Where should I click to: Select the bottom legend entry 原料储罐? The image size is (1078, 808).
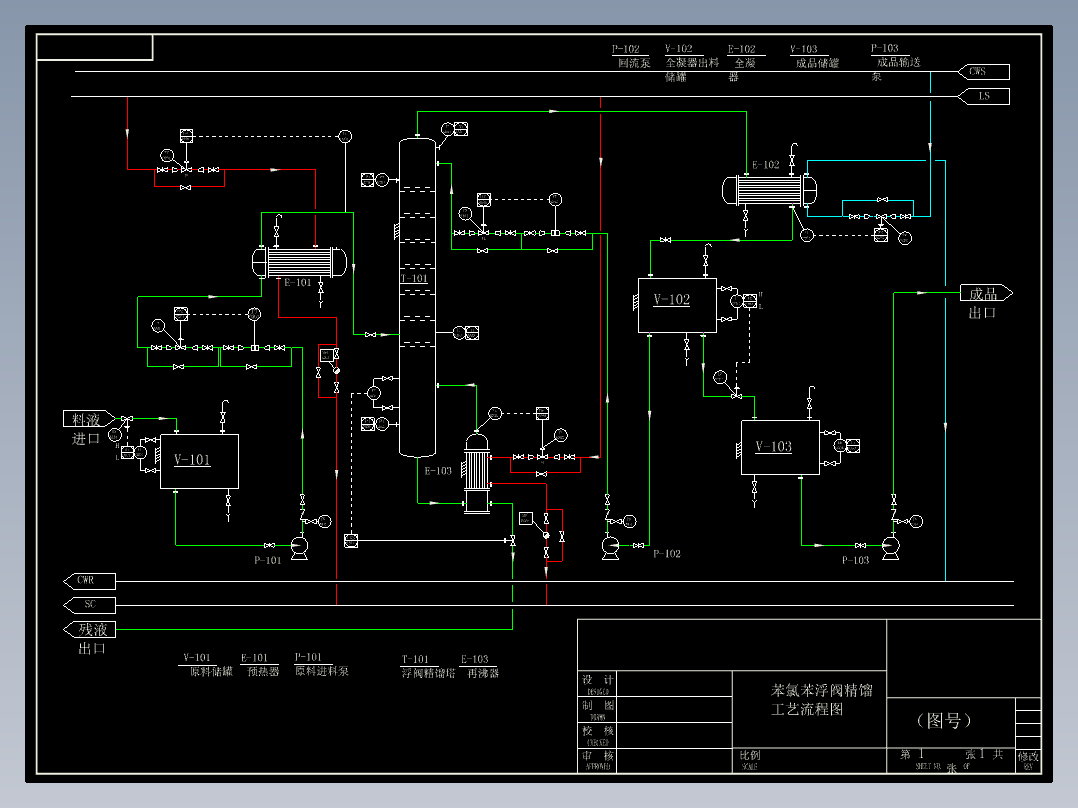point(208,665)
